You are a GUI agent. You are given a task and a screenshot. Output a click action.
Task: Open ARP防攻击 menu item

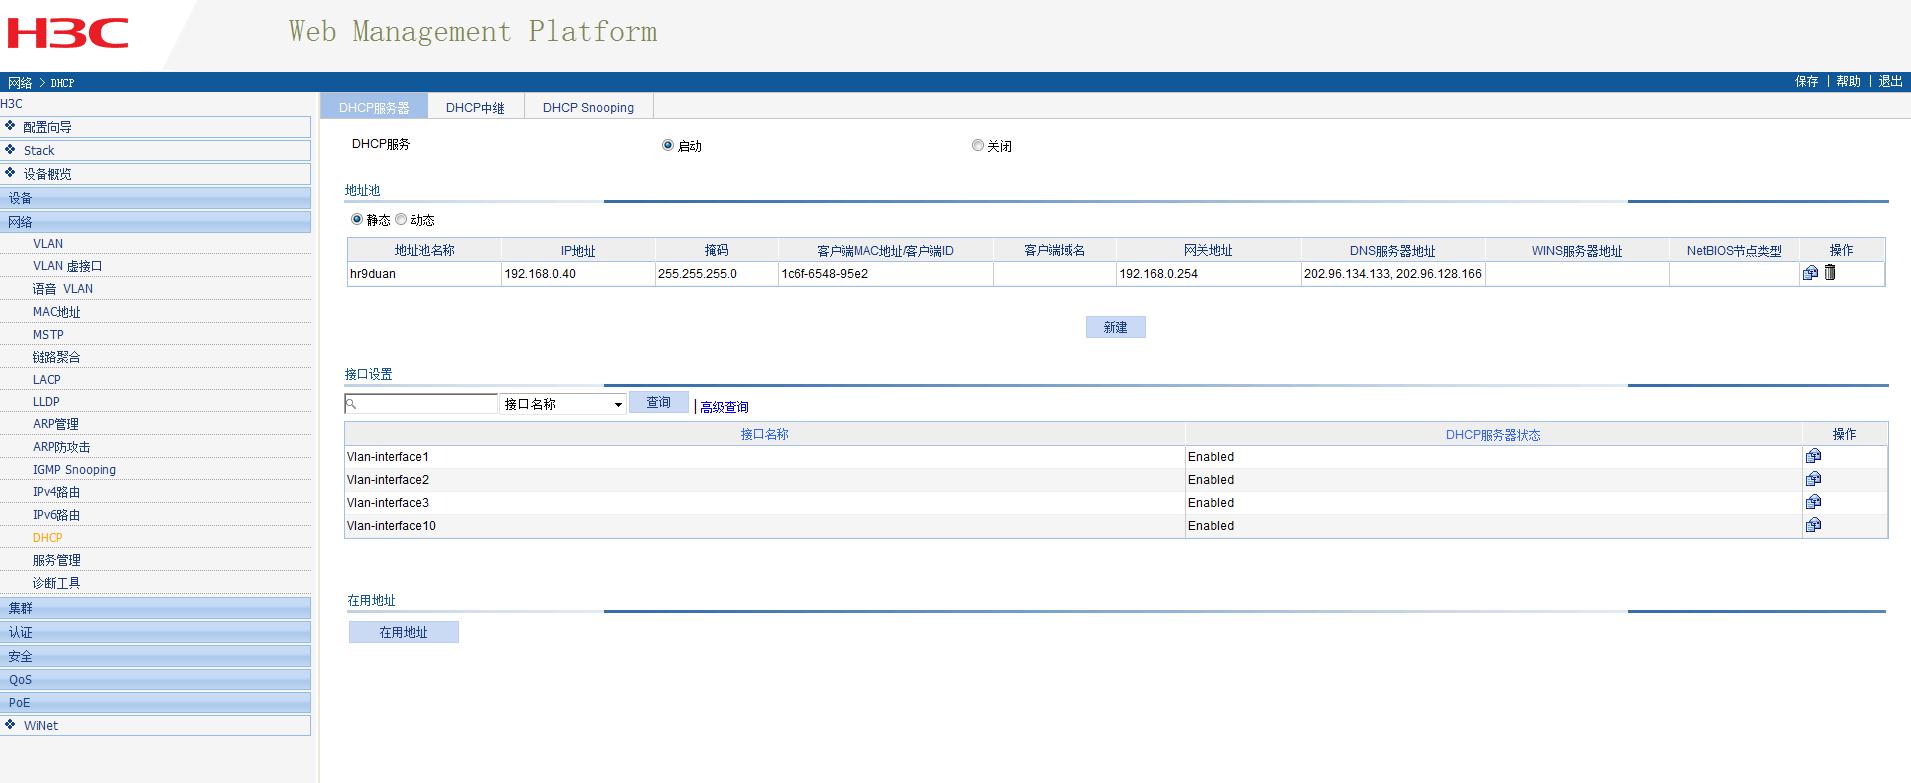[x=61, y=447]
